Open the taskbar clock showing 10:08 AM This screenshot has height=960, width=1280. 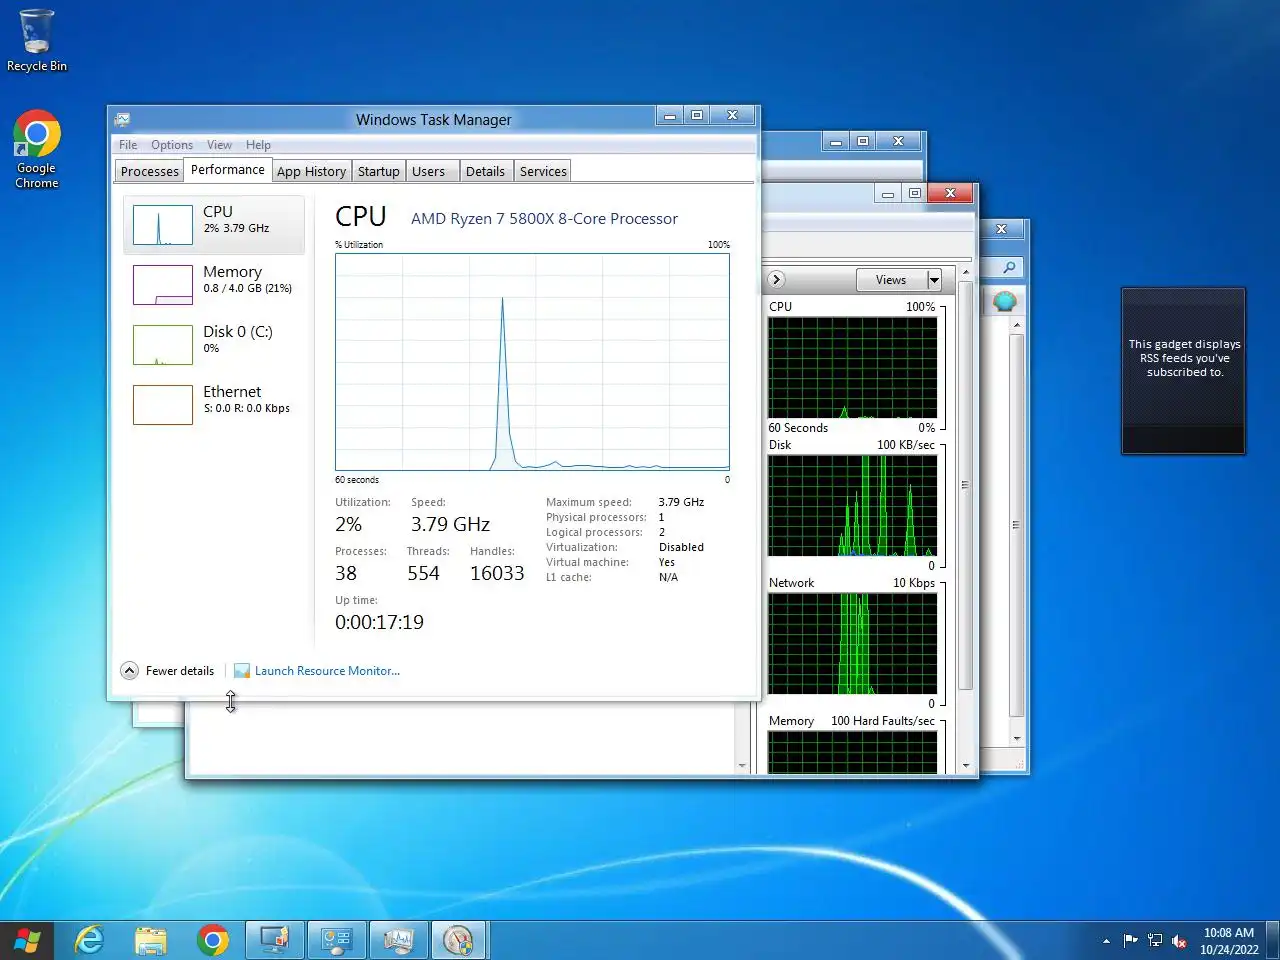(x=1229, y=941)
